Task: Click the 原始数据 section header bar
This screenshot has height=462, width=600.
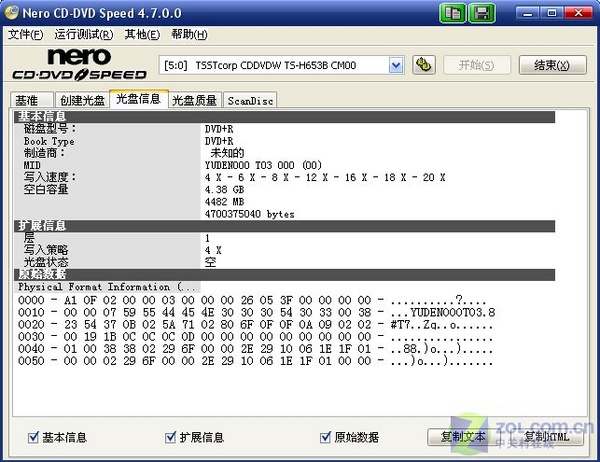Action: tap(284, 274)
